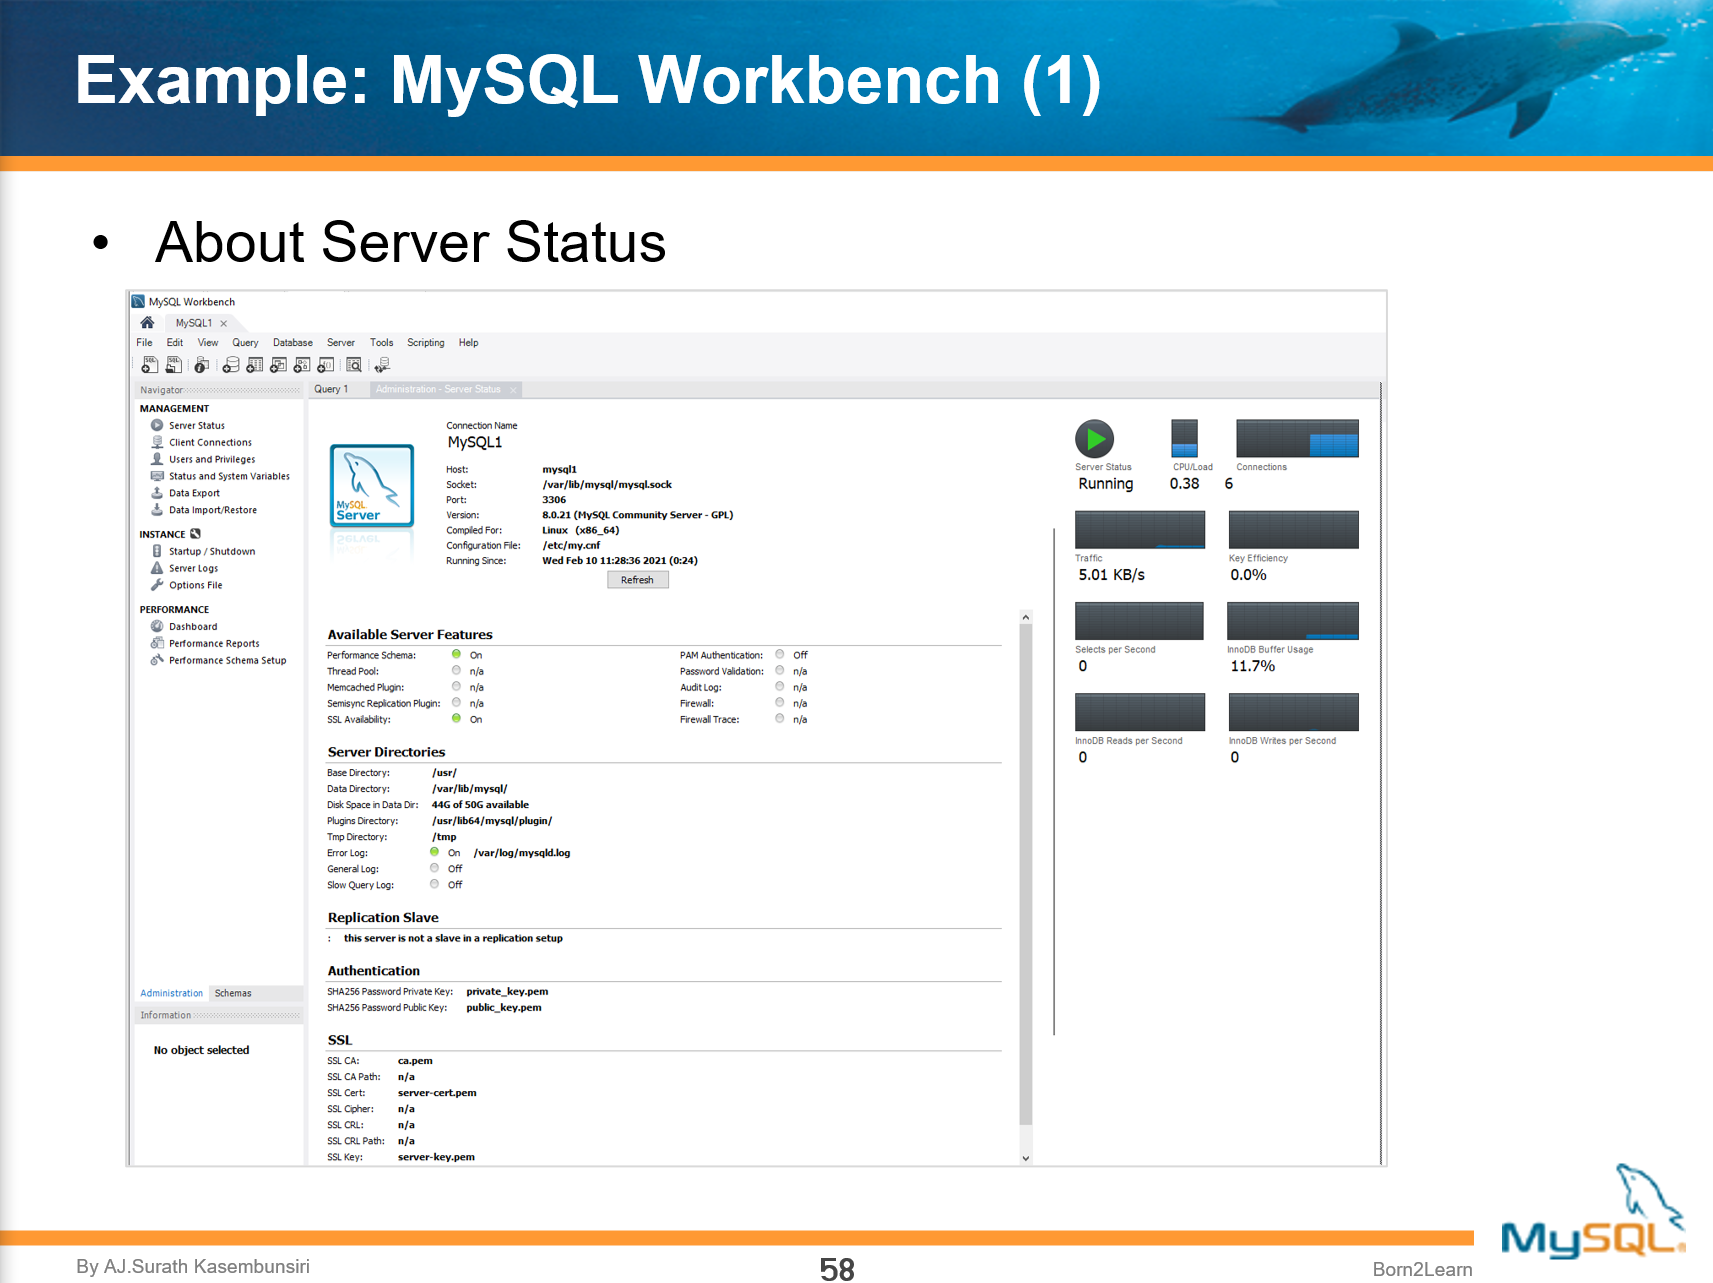The width and height of the screenshot is (1713, 1283).
Task: Open the Scripting menu
Action: pyautogui.click(x=425, y=342)
